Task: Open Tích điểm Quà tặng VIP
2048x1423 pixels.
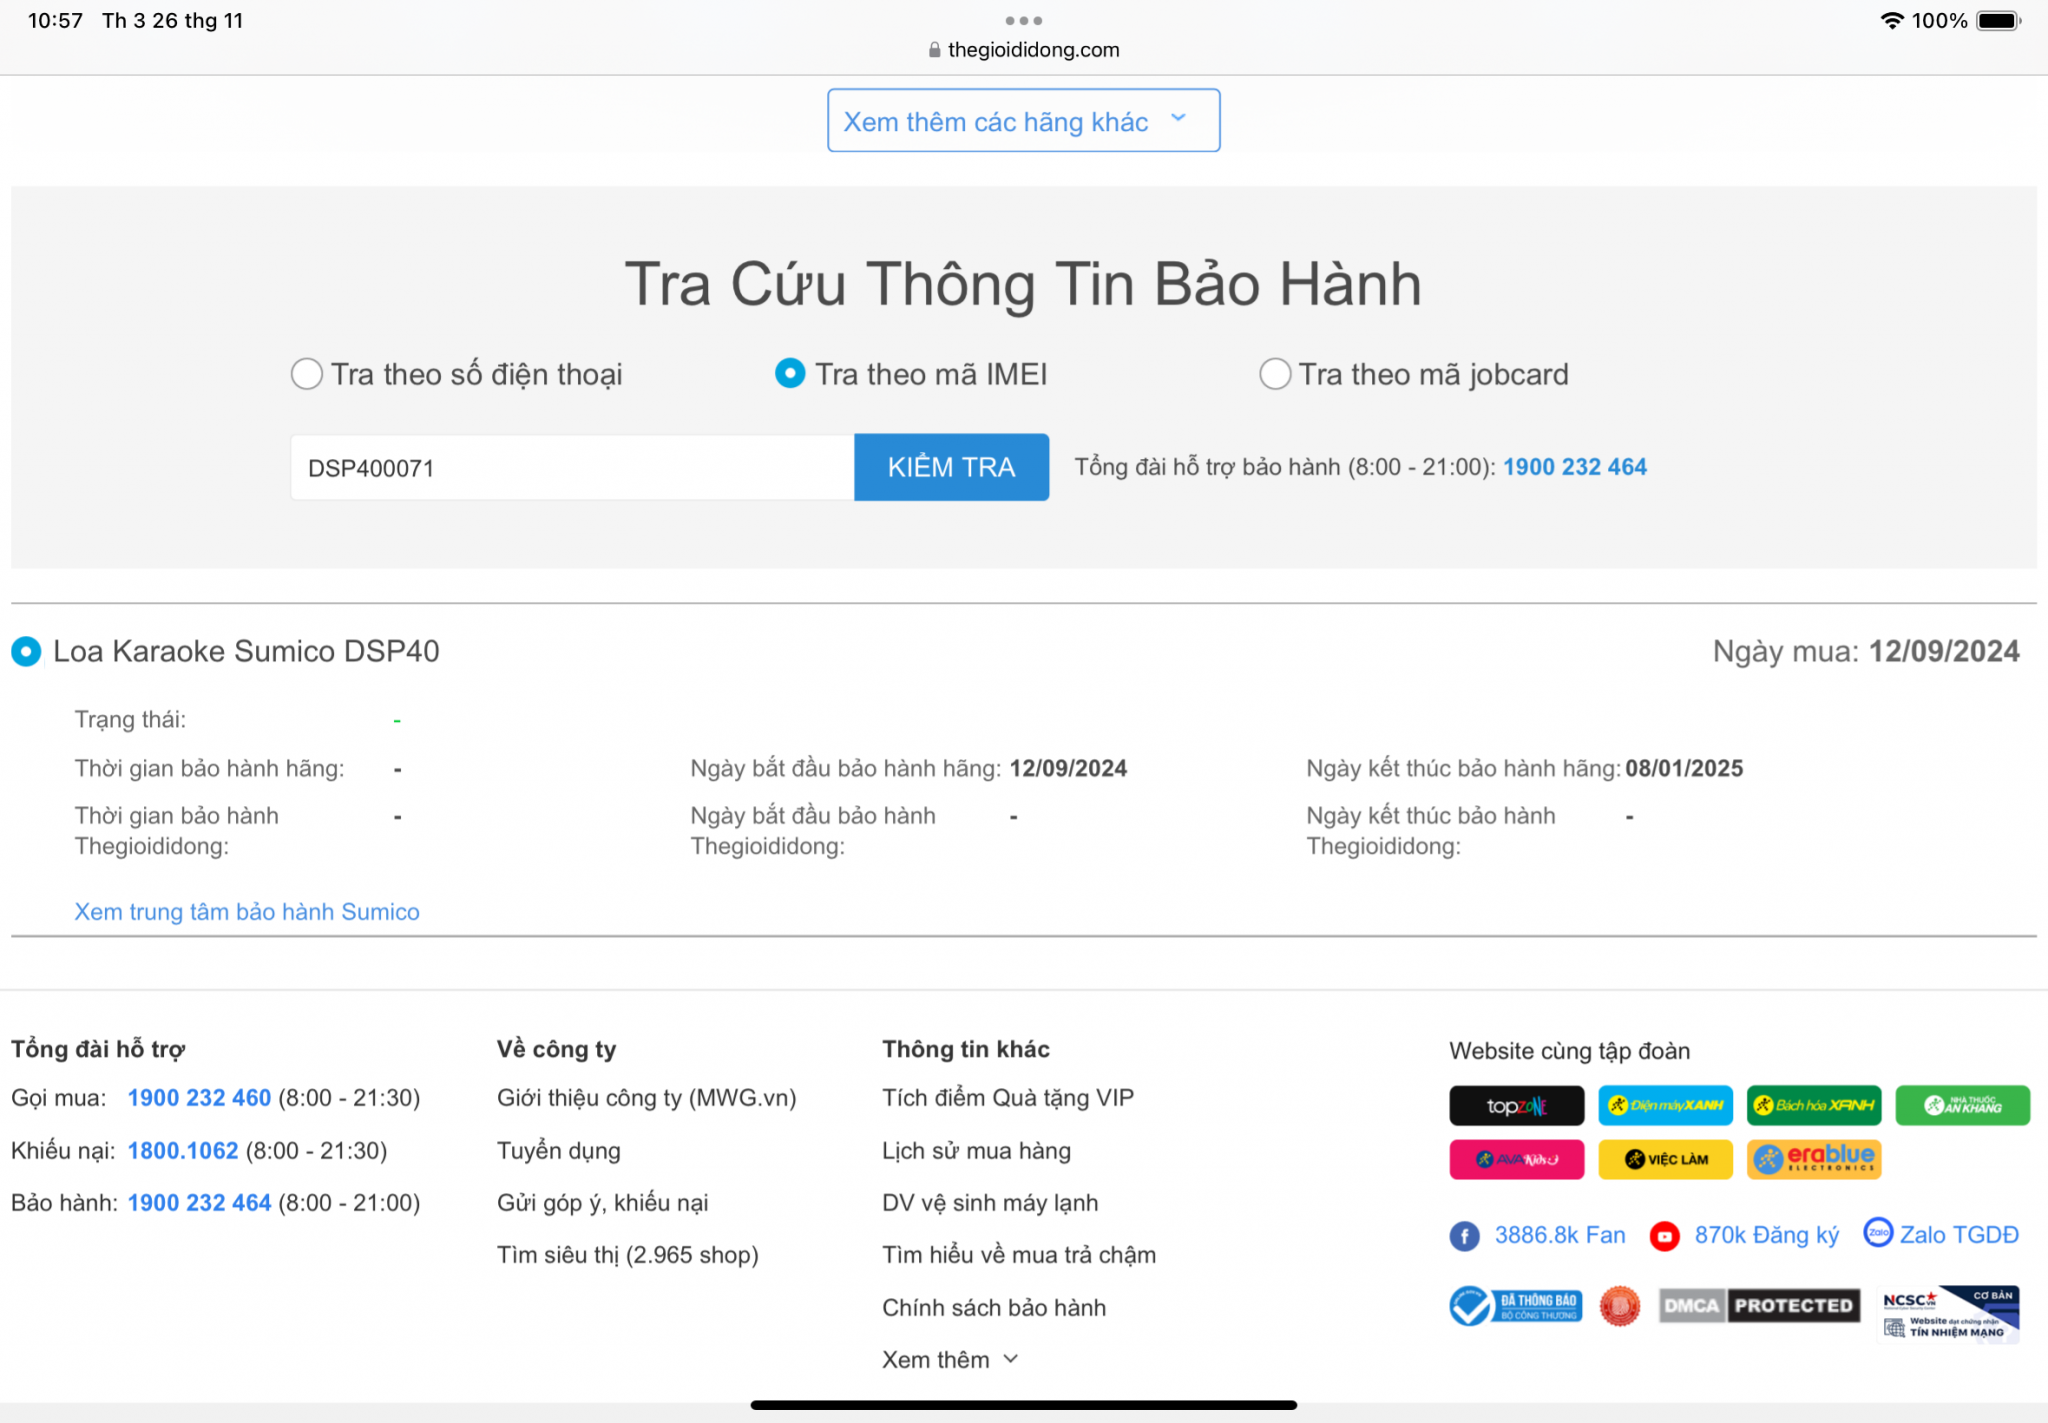Action: [1008, 1098]
